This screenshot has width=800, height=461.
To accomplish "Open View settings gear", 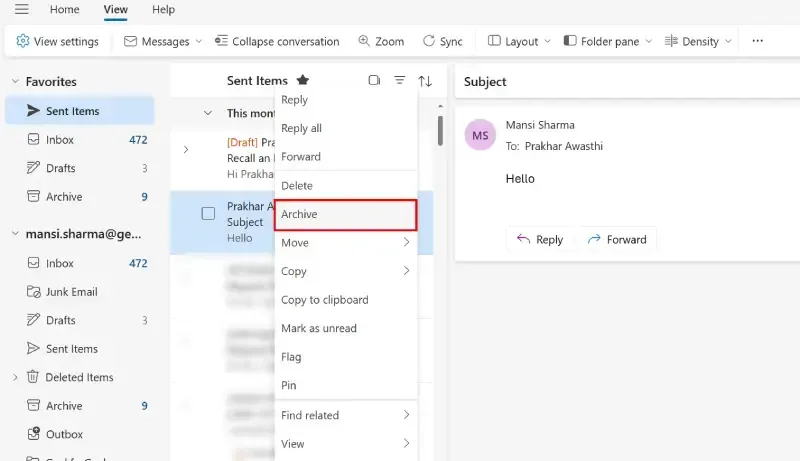I will [22, 41].
